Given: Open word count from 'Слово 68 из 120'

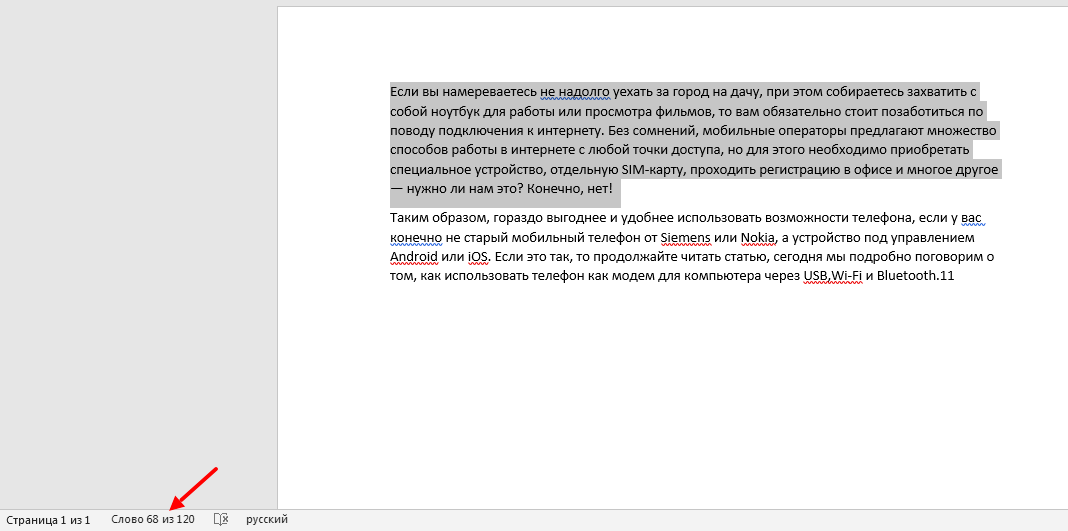Looking at the screenshot, I should point(152,519).
